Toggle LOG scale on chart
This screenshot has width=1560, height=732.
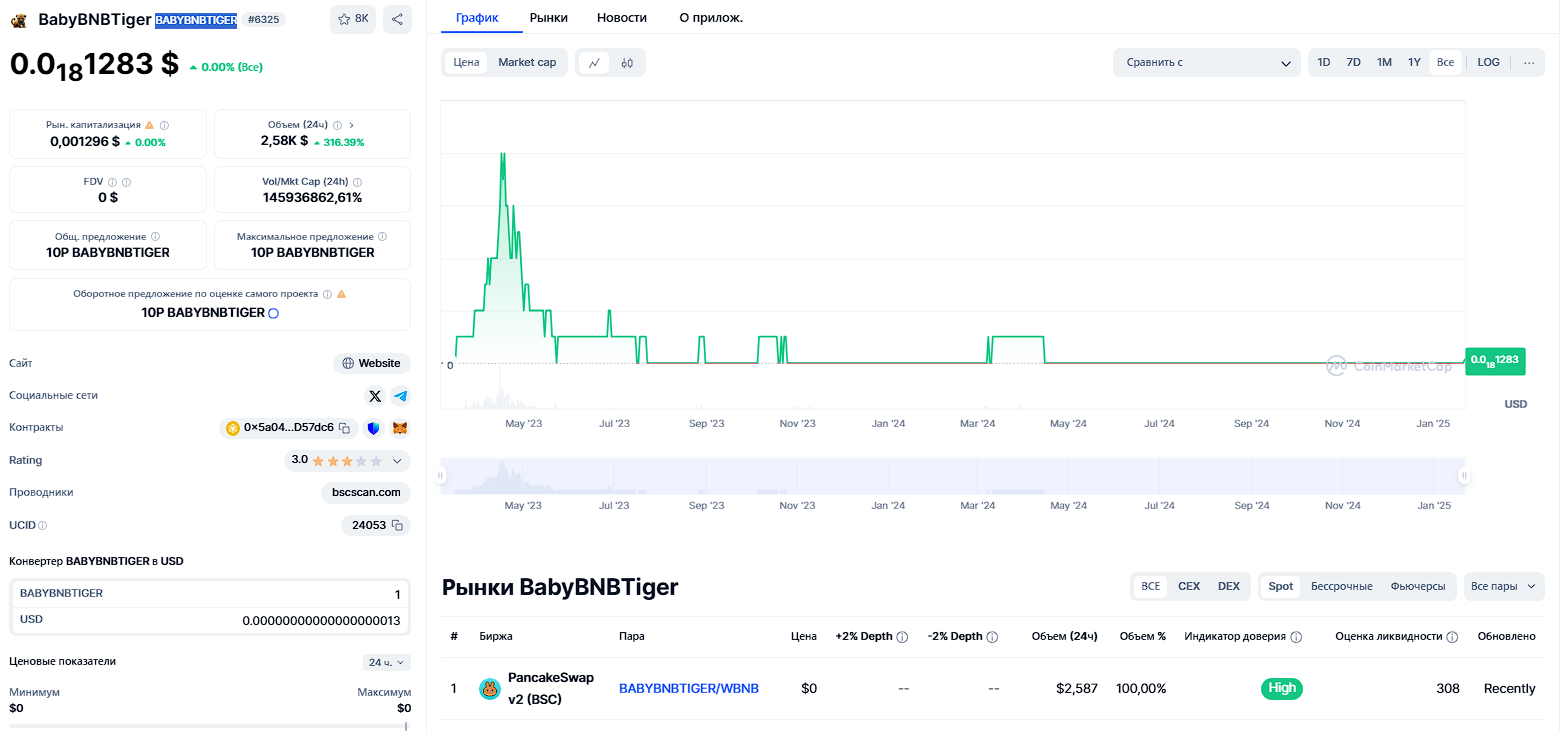1489,62
